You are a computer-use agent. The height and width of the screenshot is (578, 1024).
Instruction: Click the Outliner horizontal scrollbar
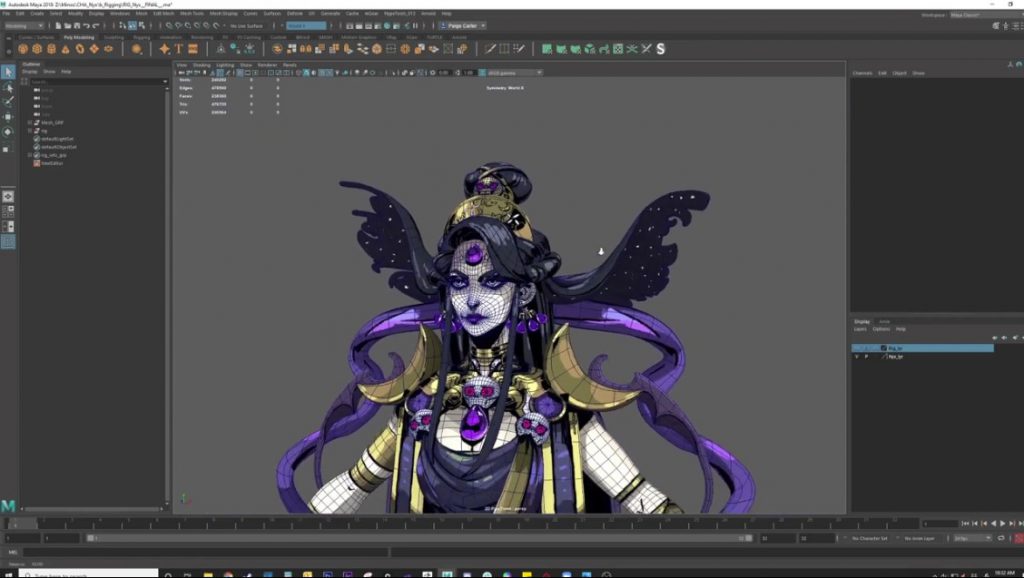pos(91,508)
